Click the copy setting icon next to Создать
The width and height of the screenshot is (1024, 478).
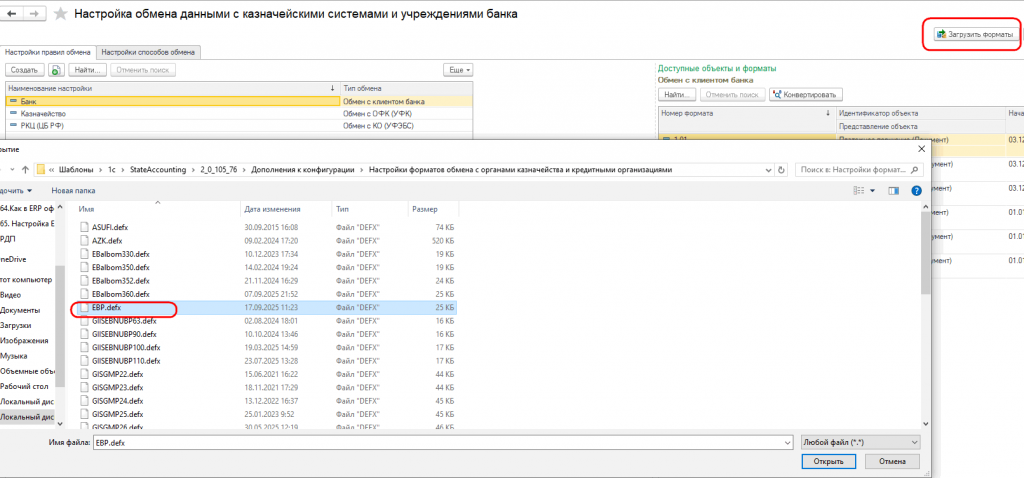56,70
